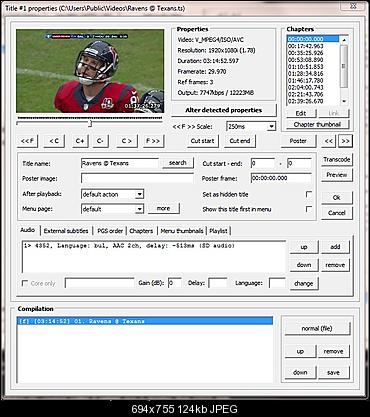Click the C- remove chapter button
The width and height of the screenshot is (370, 417).
coord(100,141)
